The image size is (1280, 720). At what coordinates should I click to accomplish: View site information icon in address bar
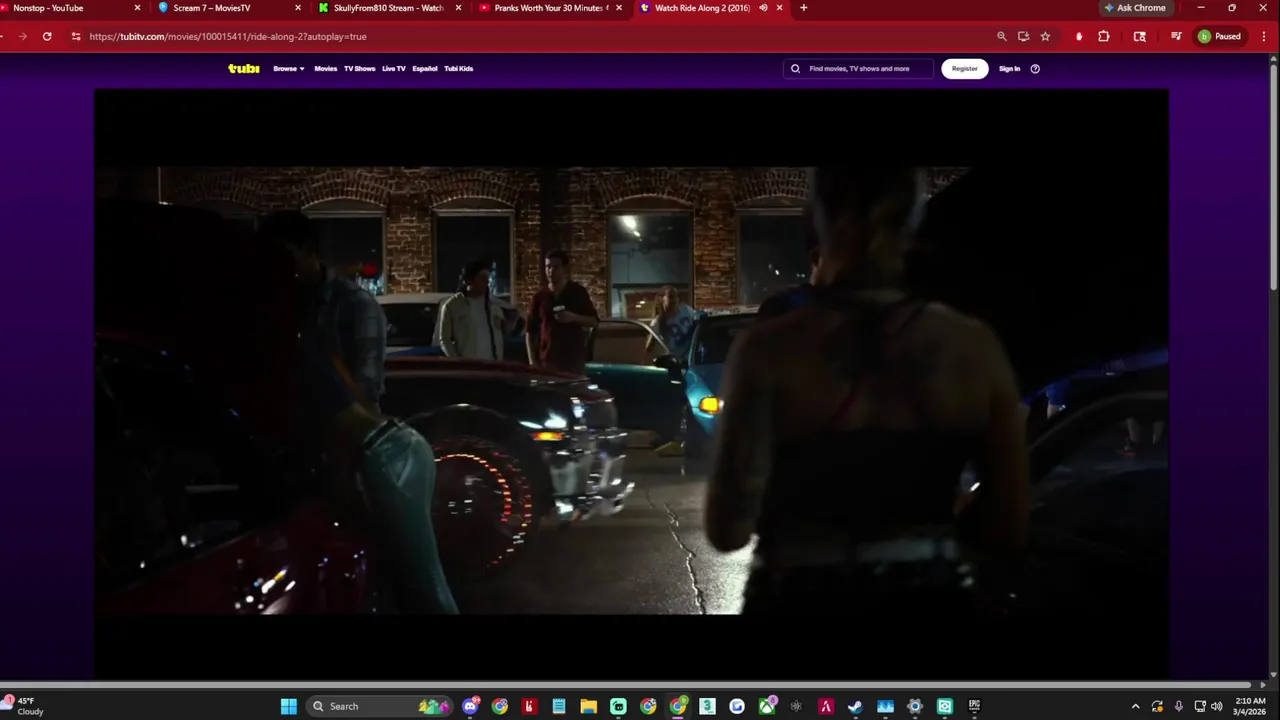76,36
